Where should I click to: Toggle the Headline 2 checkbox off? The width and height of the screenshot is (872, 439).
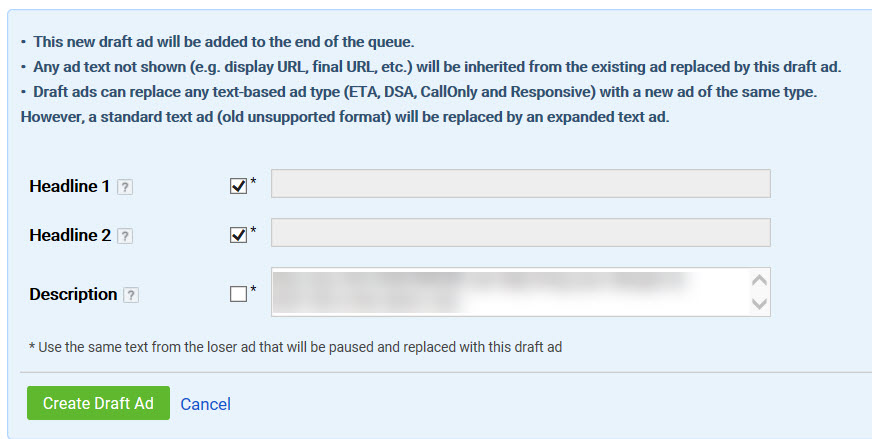(x=238, y=235)
